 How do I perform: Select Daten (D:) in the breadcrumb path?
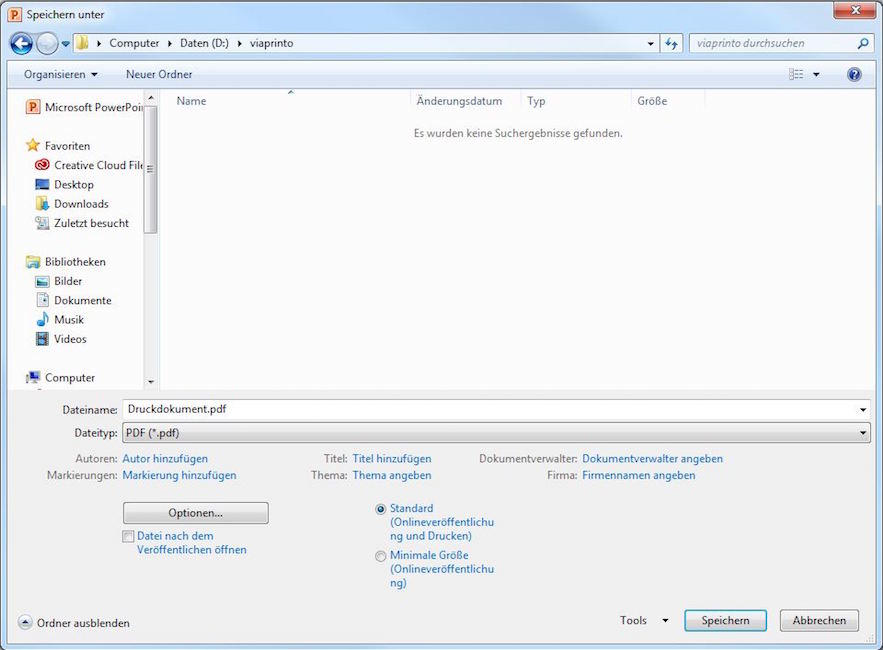pyautogui.click(x=204, y=43)
